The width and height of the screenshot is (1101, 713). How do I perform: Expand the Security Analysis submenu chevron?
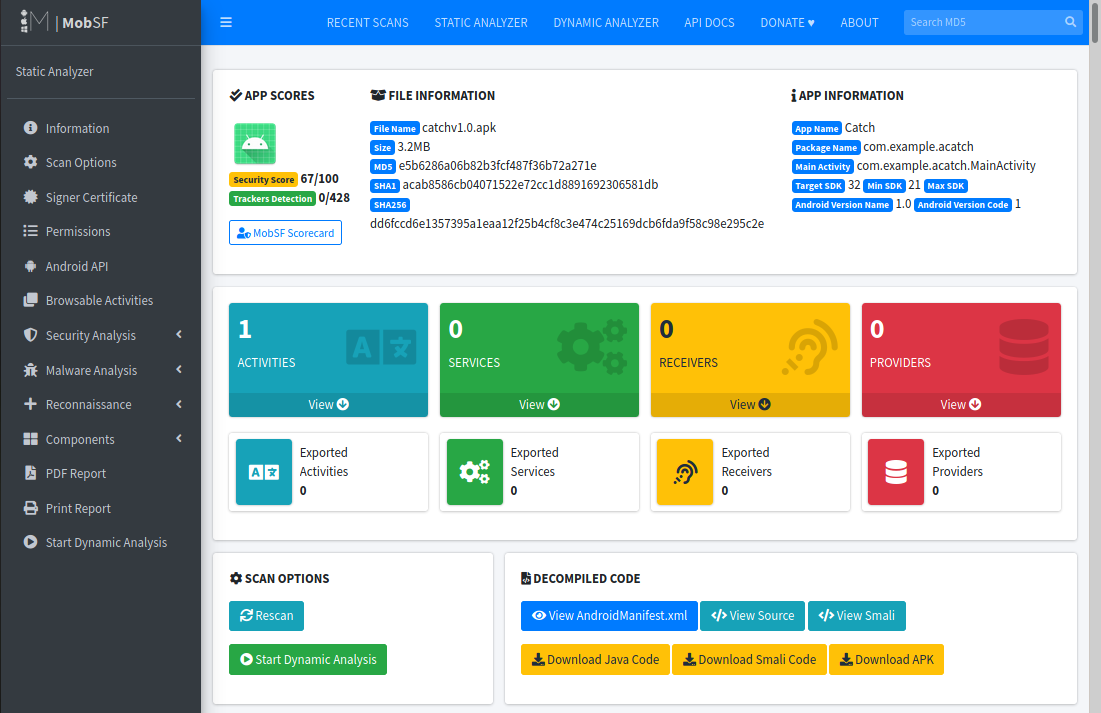(x=179, y=334)
